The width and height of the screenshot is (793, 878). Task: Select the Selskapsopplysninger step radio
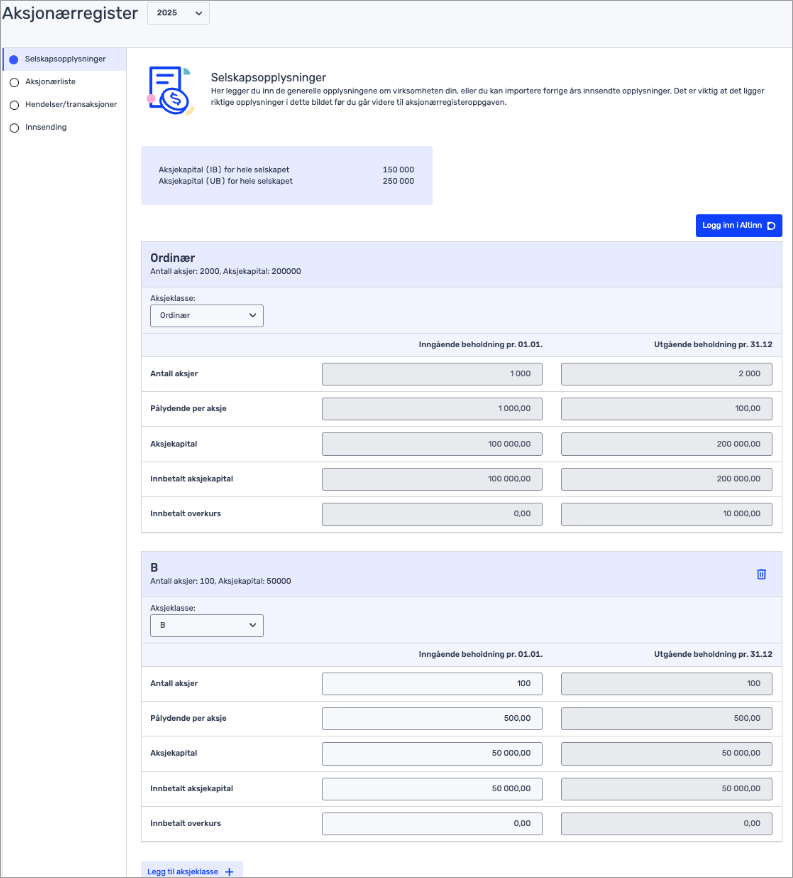[x=14, y=59]
